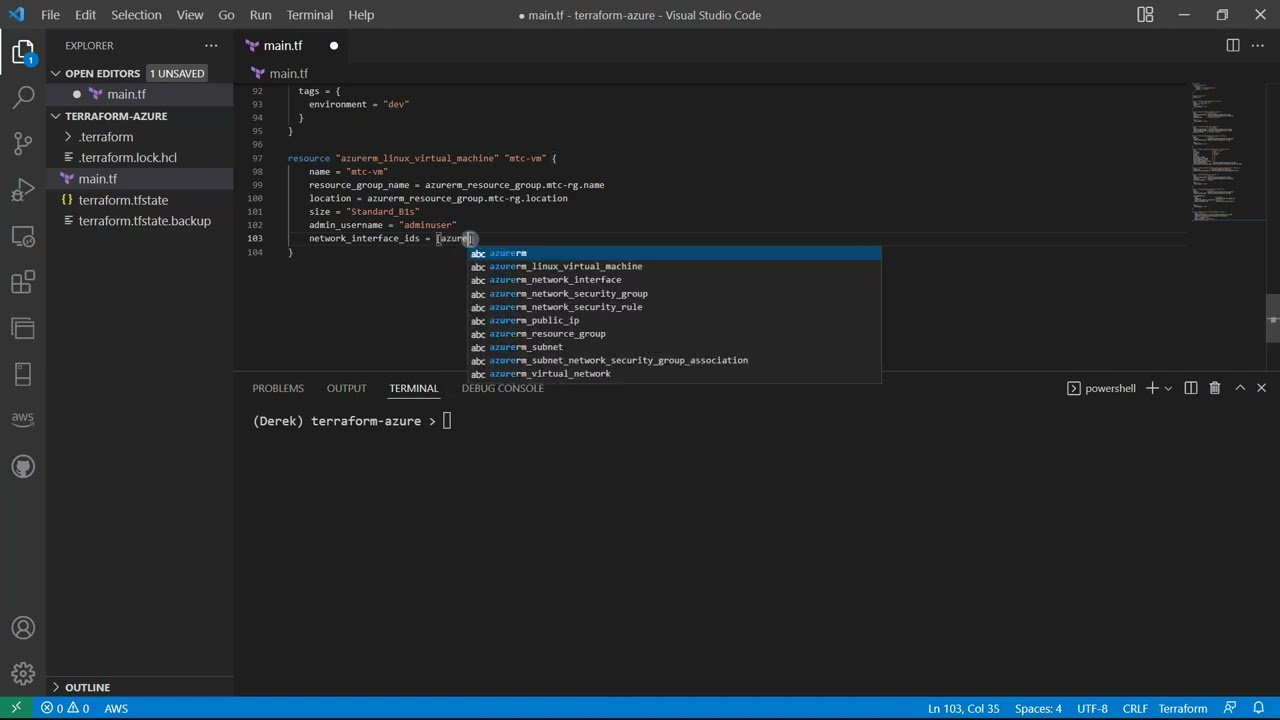Click the editor vertical scrollbar thumb
This screenshot has height=720, width=1280.
click(x=1273, y=319)
